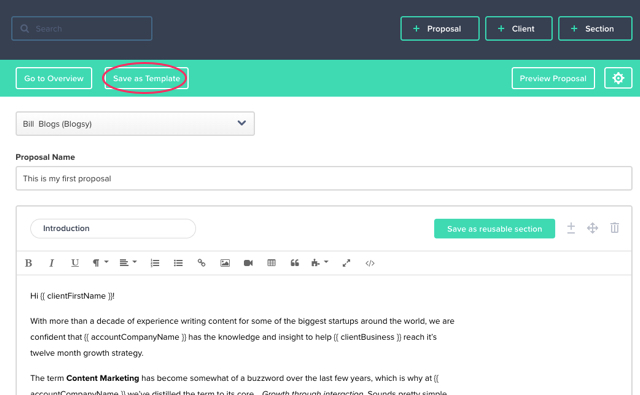Insert a table into the section
Image resolution: width=640 pixels, height=395 pixels.
pyautogui.click(x=271, y=263)
